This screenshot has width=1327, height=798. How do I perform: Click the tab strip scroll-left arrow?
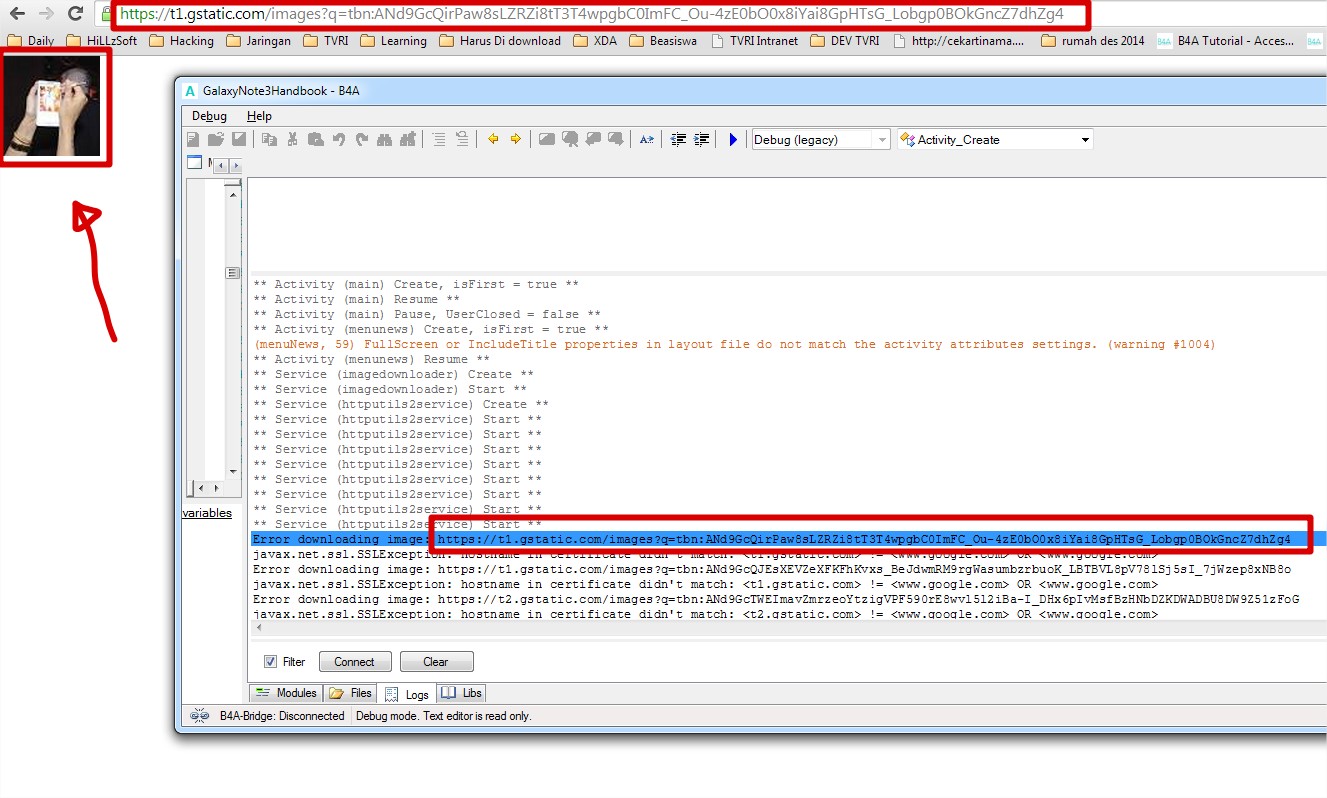[222, 165]
